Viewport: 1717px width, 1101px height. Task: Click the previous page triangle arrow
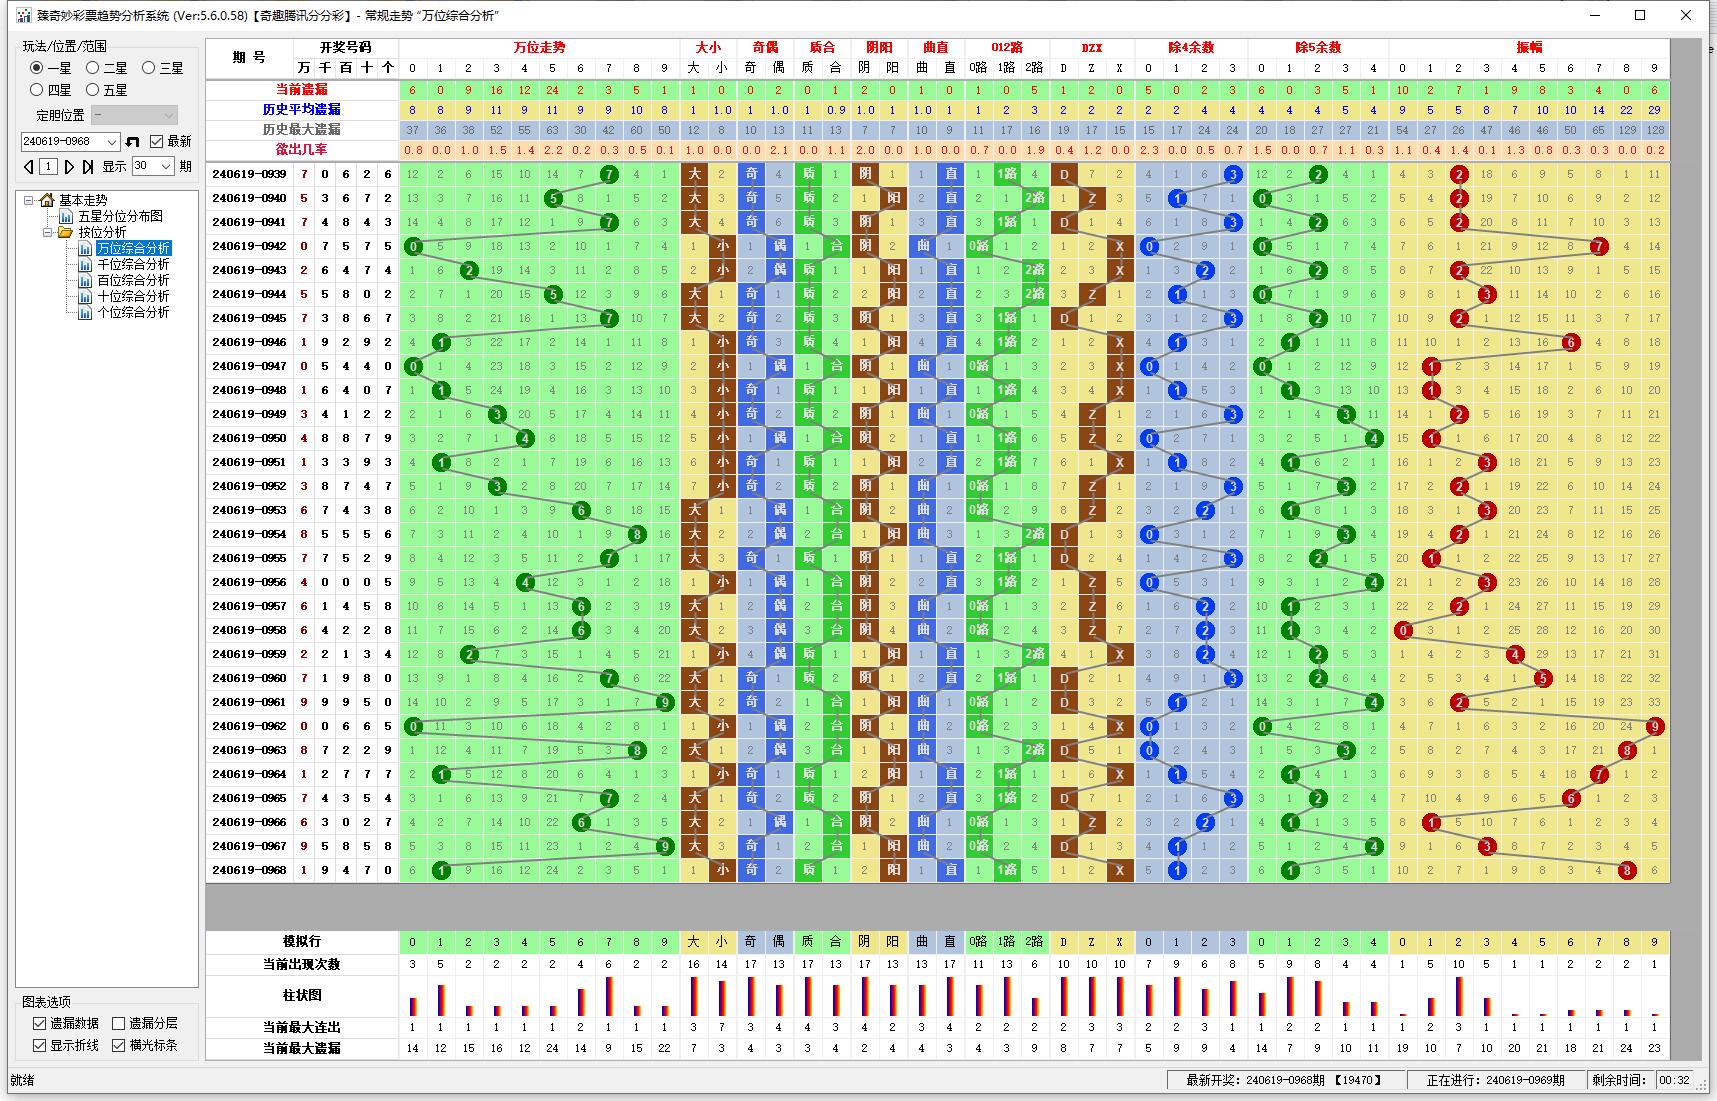pyautogui.click(x=29, y=167)
